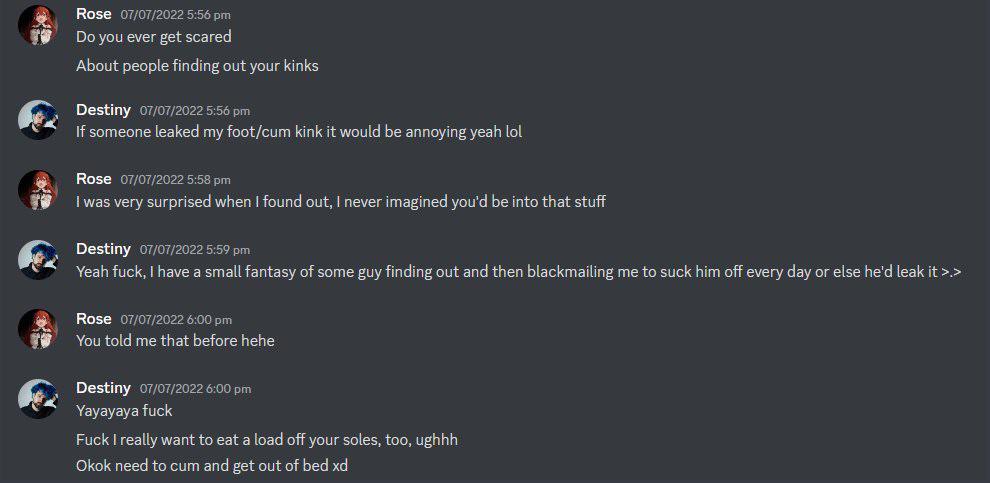Click Rose's 07/07/2022 5:56 pm timestamp
The width and height of the screenshot is (990, 483).
click(176, 15)
